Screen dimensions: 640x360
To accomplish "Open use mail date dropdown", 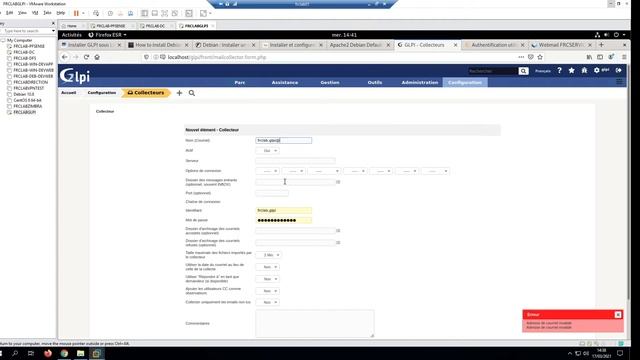I will 268,267.
